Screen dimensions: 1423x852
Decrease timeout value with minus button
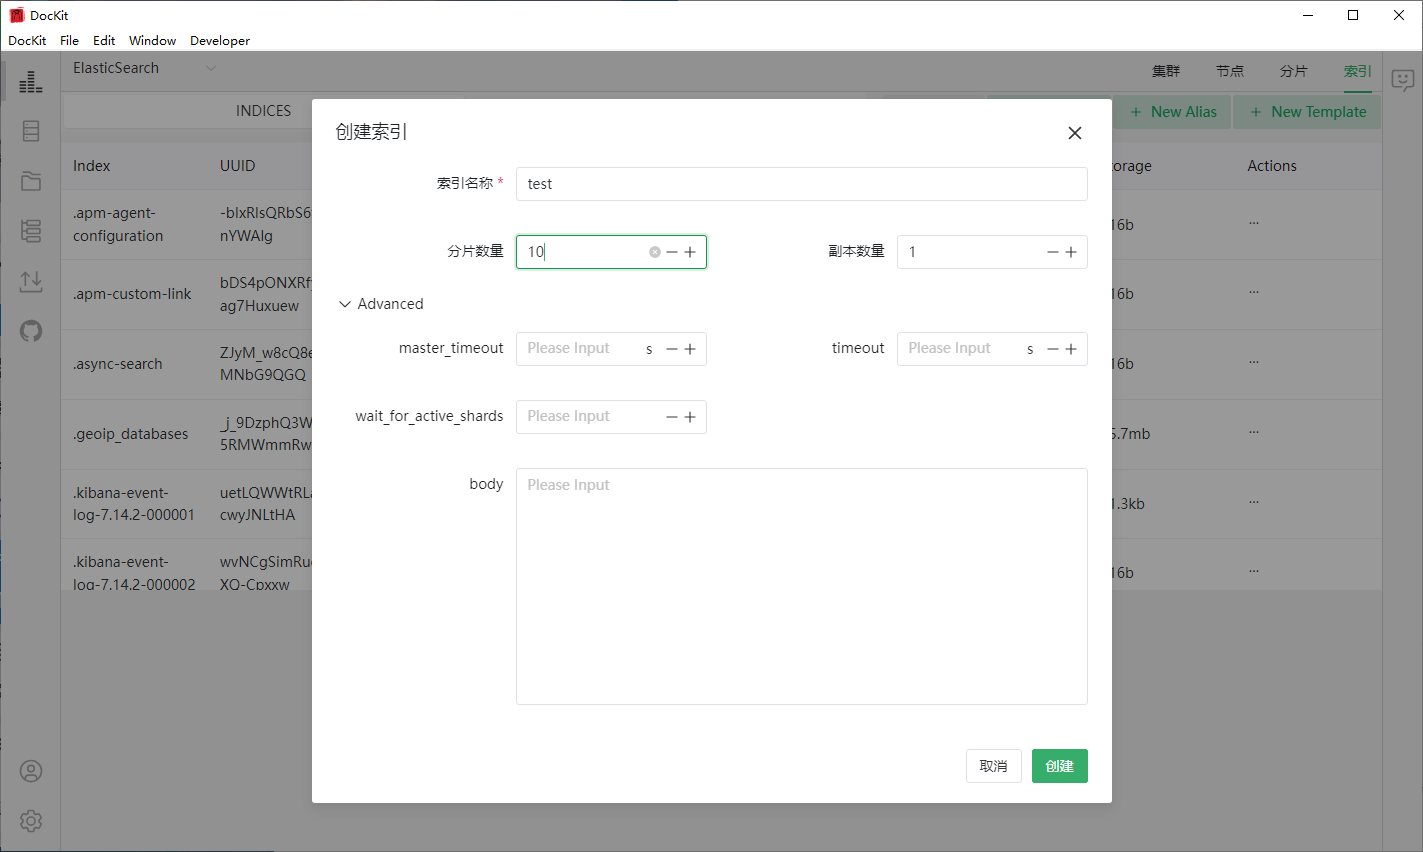1053,349
